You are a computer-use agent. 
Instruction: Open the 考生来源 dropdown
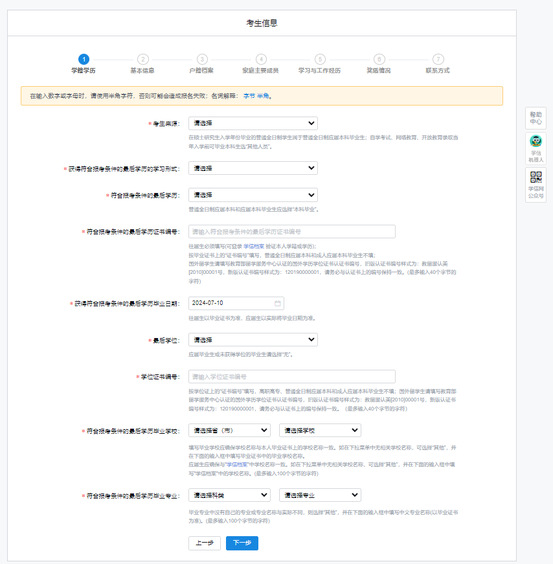253,123
